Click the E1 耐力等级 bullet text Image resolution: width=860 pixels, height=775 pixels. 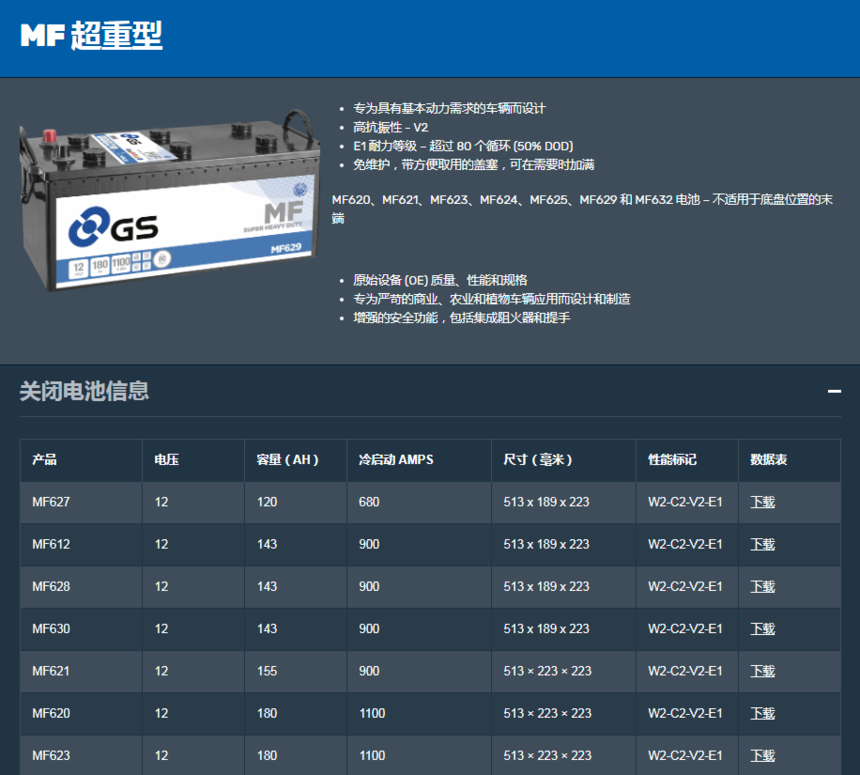(463, 146)
